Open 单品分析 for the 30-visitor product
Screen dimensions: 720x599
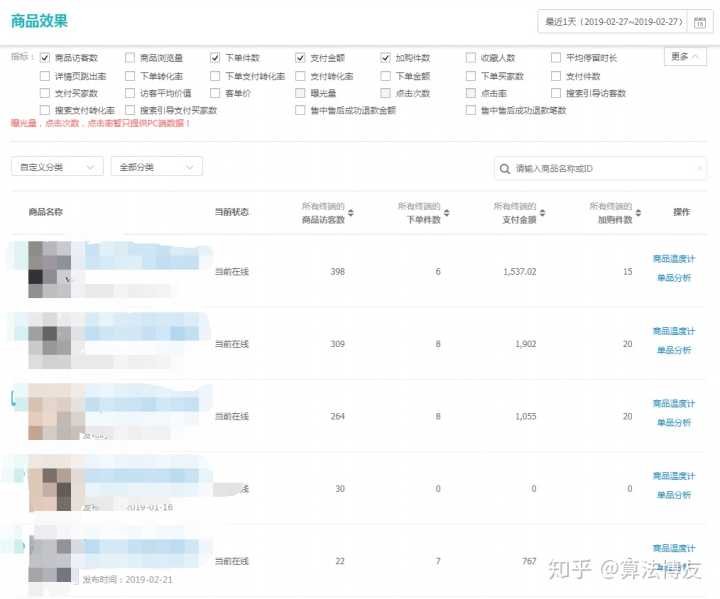coord(674,495)
